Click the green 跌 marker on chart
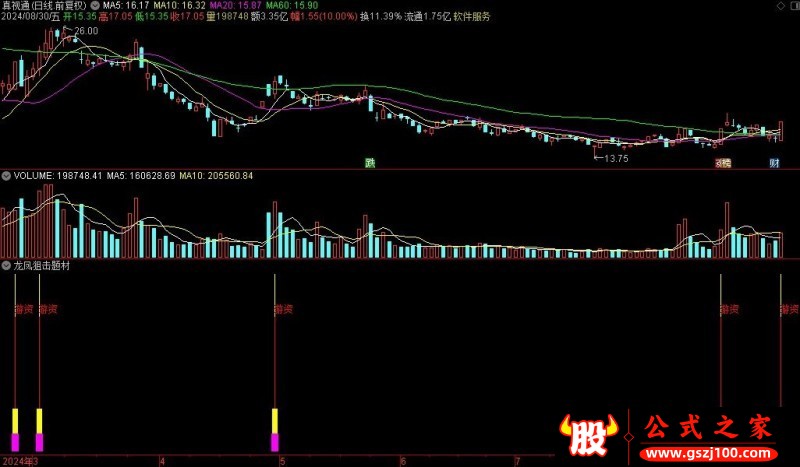Viewport: 800px width, 467px height. (370, 163)
